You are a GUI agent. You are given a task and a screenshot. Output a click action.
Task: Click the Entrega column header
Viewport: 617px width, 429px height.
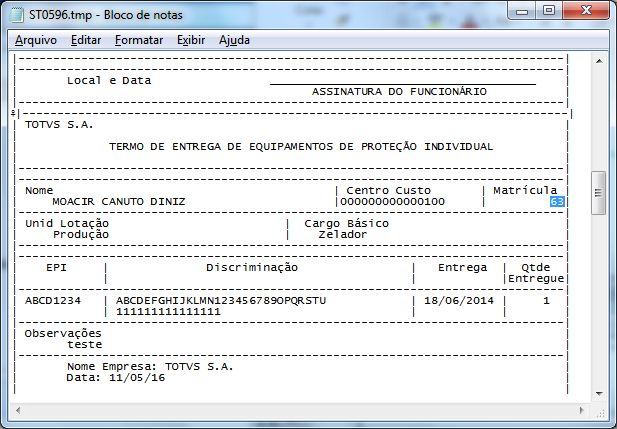[x=462, y=268]
